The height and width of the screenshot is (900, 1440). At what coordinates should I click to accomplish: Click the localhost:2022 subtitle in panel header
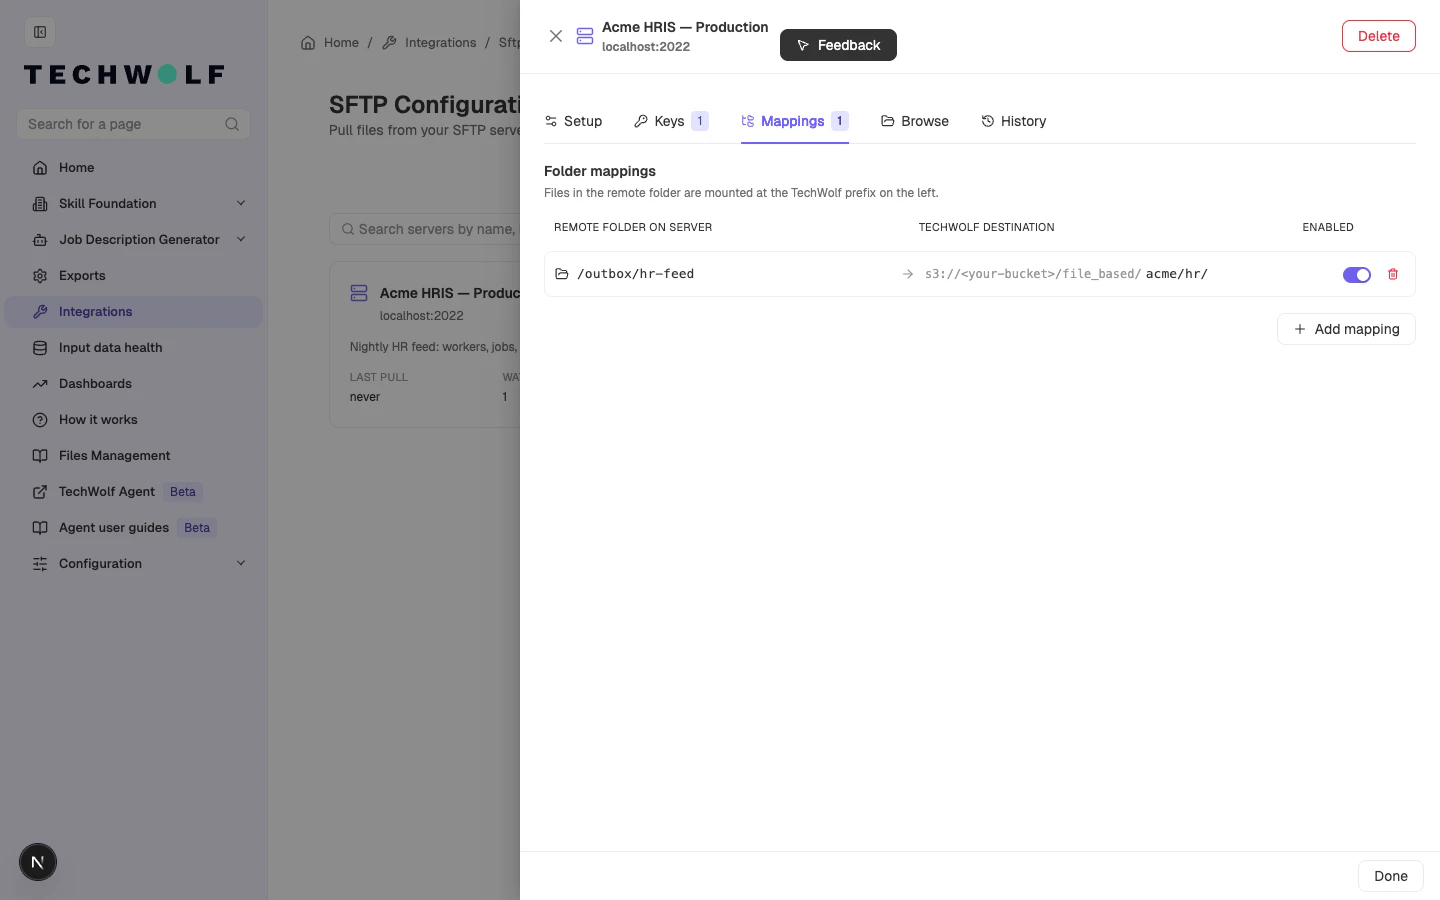coord(646,47)
